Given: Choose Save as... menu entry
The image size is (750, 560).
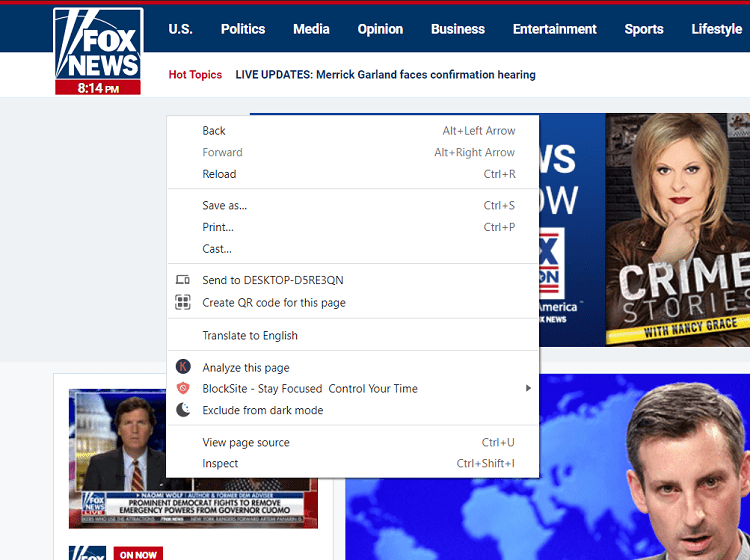Looking at the screenshot, I should [x=353, y=205].
